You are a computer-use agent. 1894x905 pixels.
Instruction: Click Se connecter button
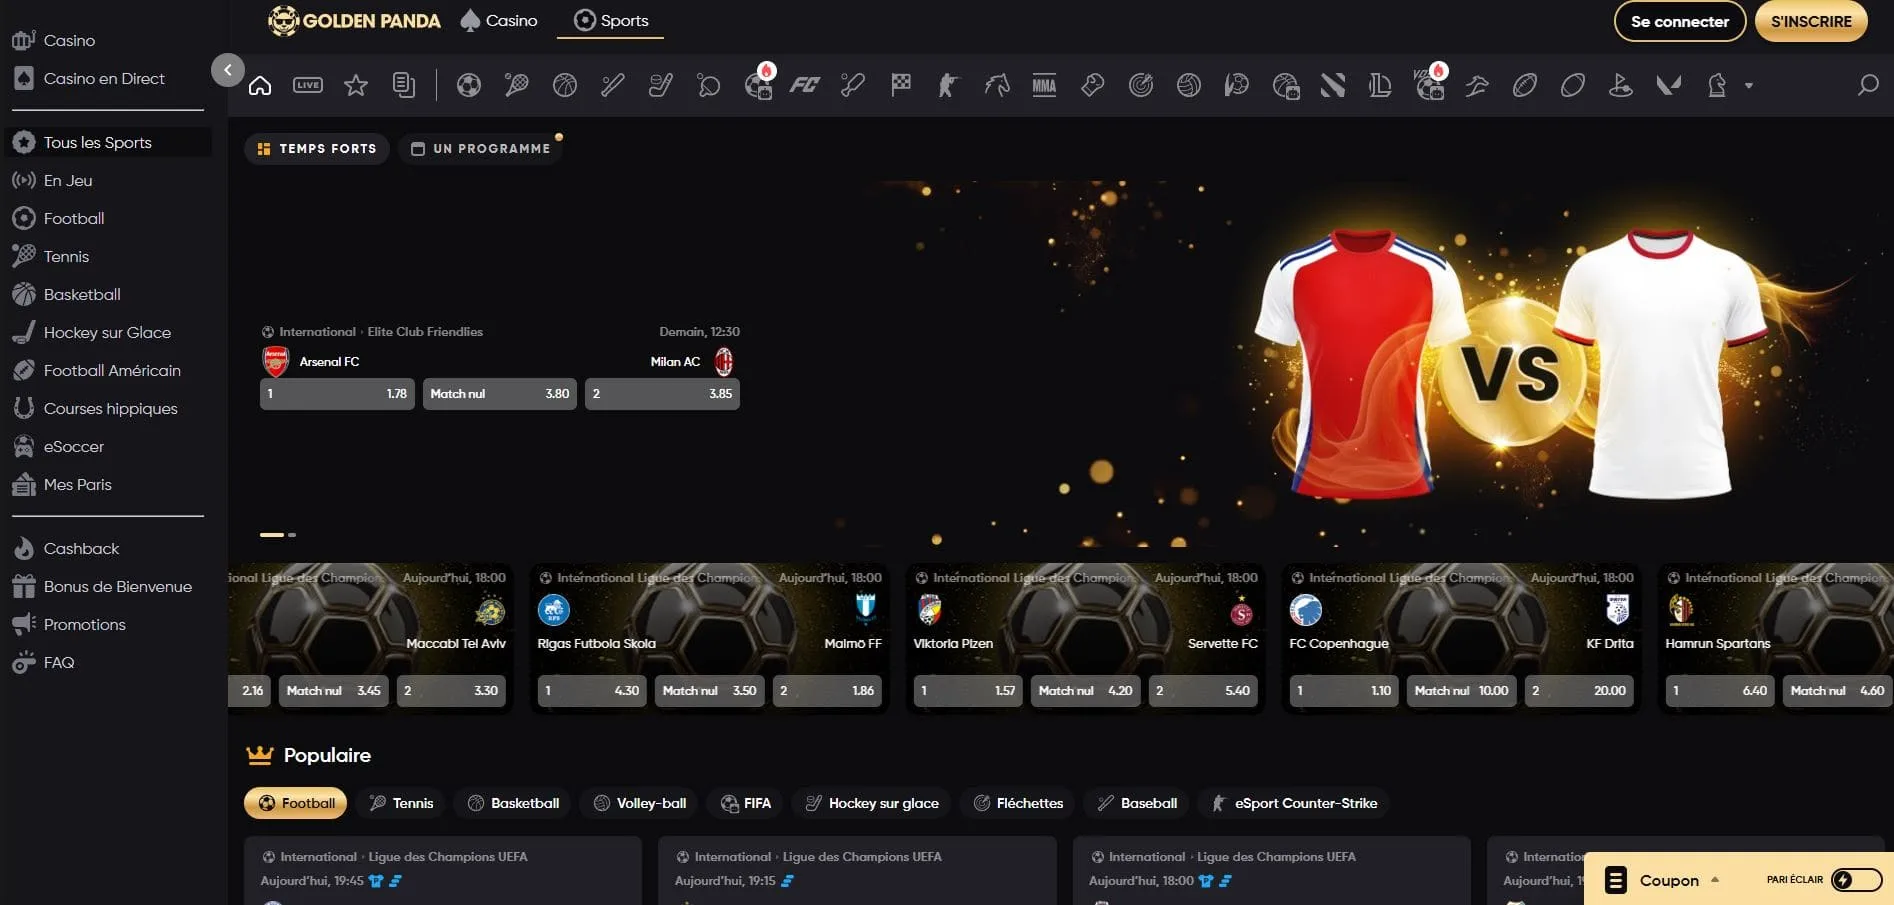[x=1680, y=21]
